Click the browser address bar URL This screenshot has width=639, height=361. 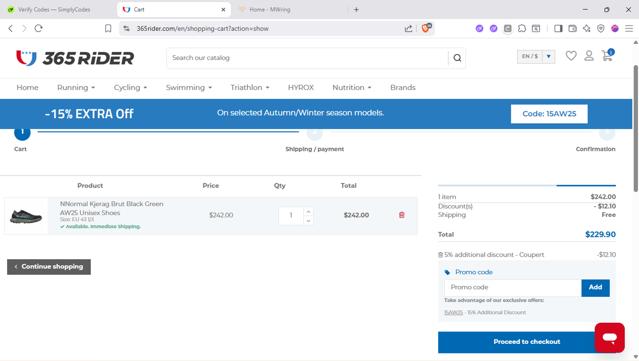[203, 29]
